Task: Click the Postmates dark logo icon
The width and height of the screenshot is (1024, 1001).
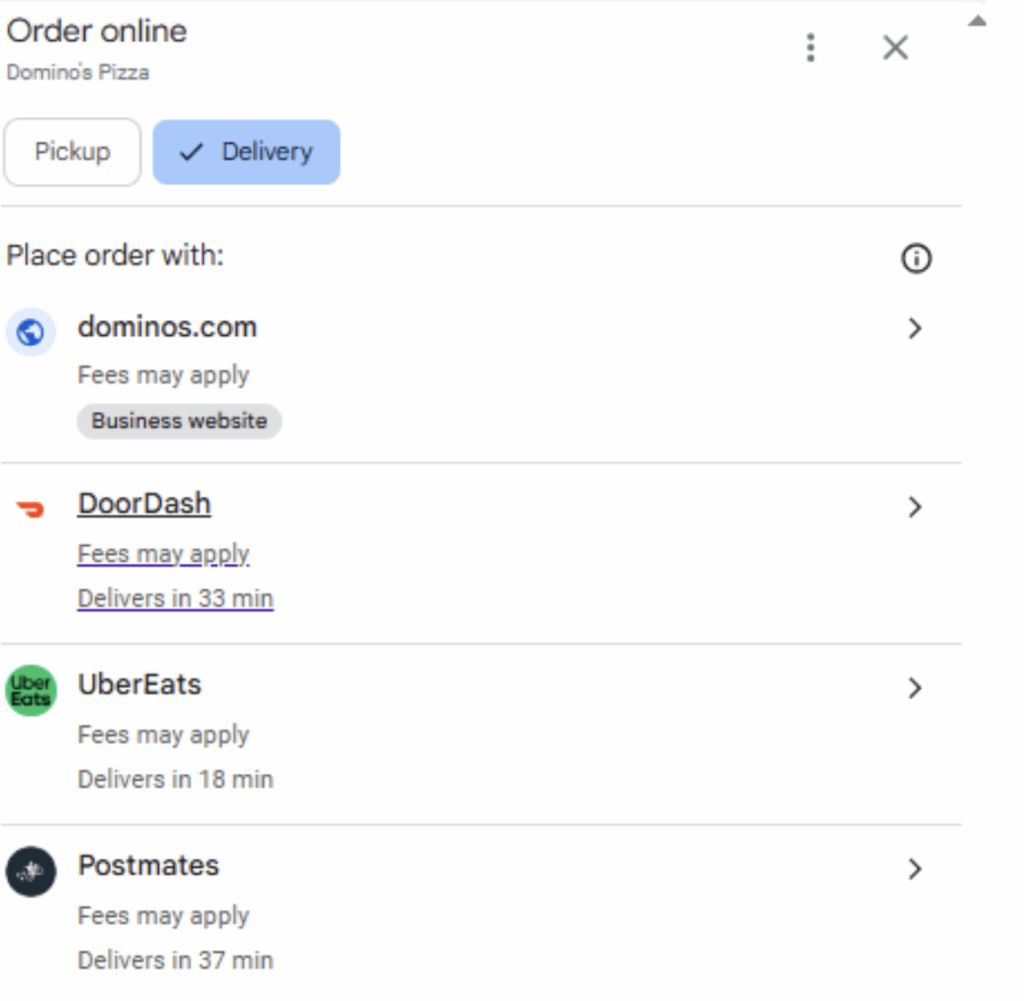Action: pos(31,871)
